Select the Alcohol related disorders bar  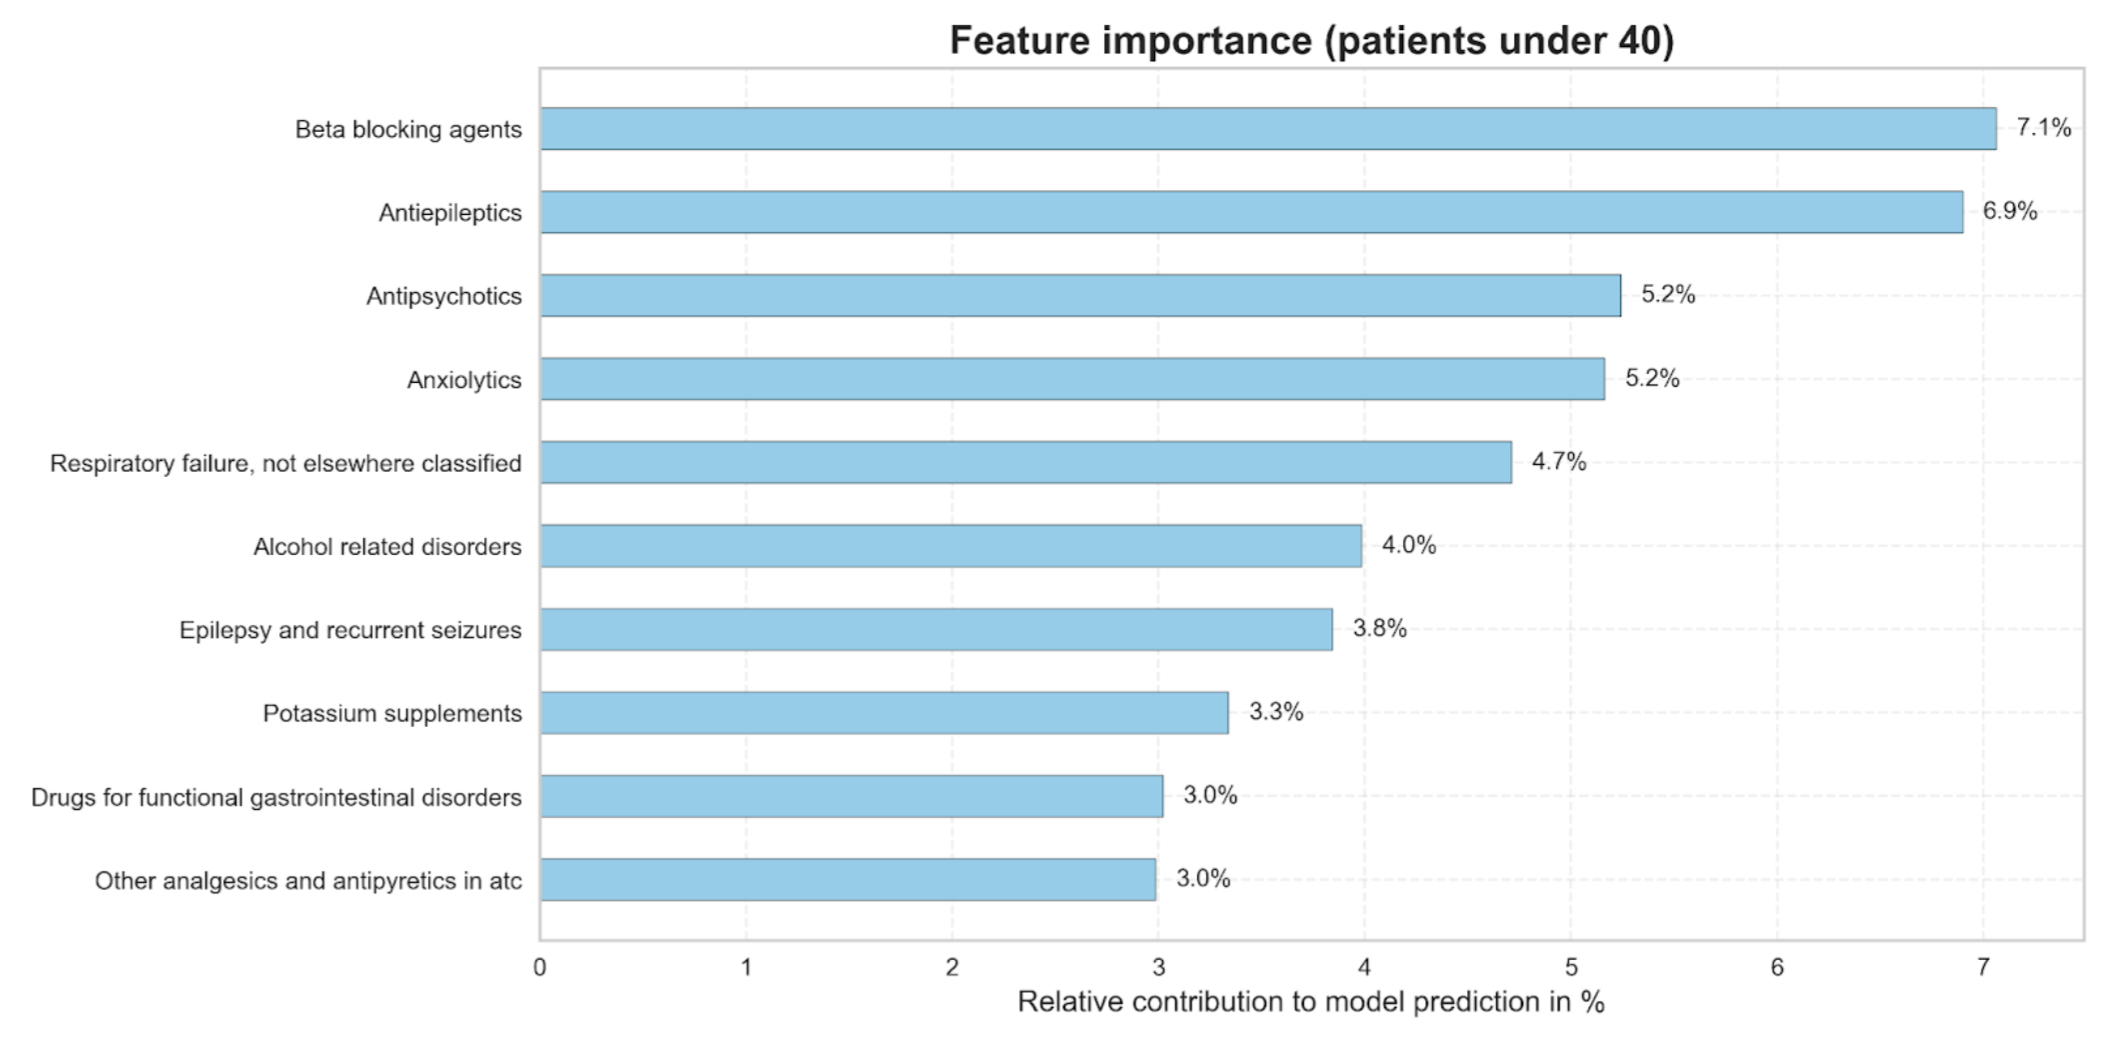[x=951, y=546]
